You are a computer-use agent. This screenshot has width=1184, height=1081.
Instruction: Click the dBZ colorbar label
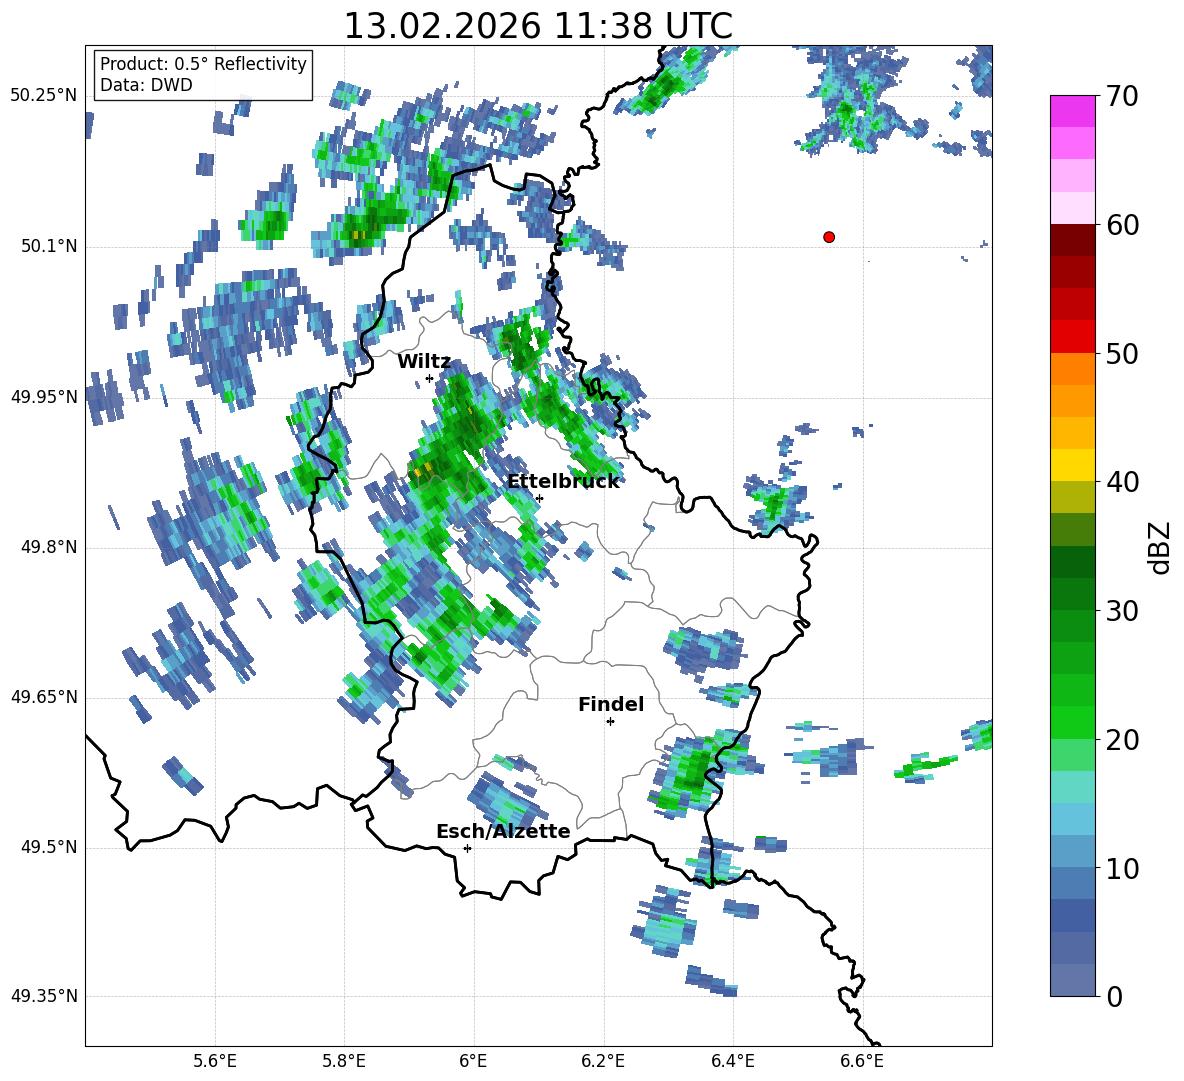click(1160, 547)
